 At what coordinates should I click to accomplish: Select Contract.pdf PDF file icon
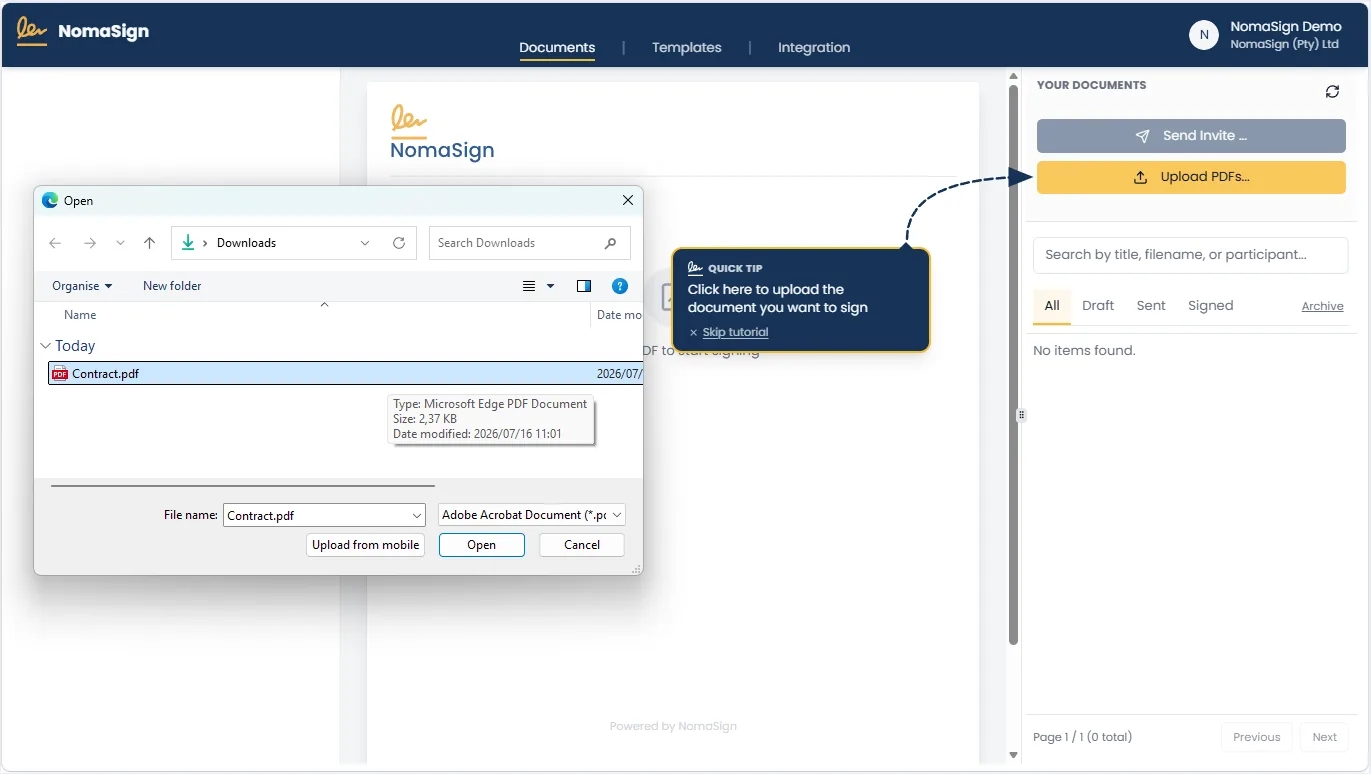[60, 374]
